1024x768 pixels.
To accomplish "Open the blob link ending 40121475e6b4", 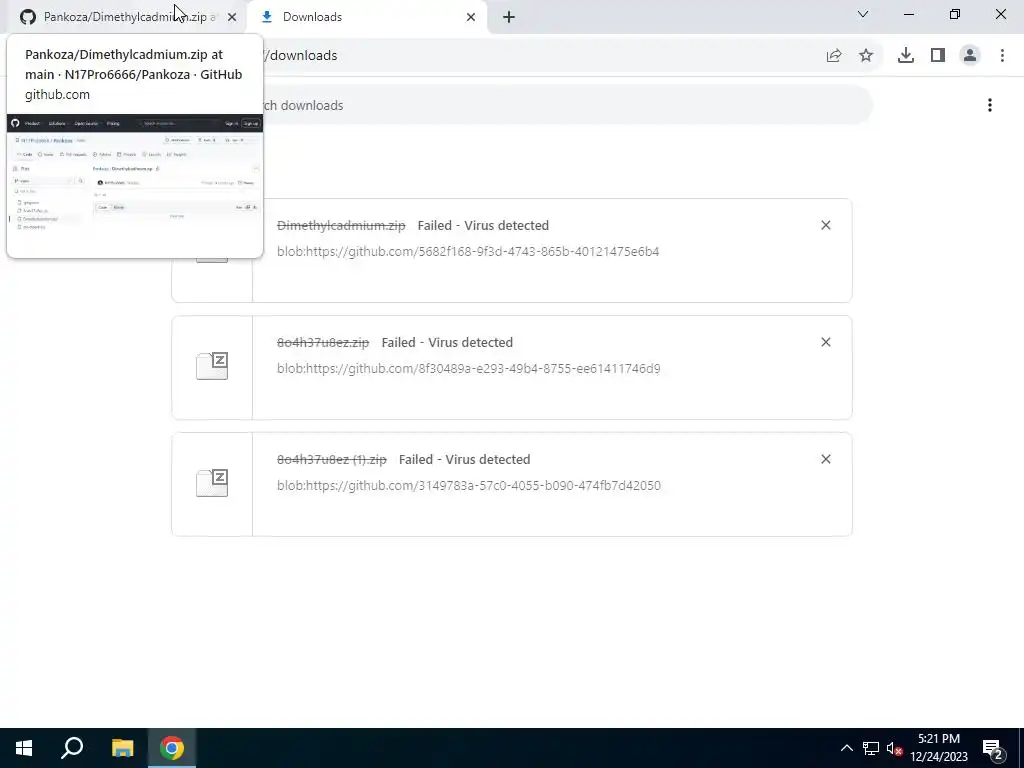I will (x=468, y=251).
